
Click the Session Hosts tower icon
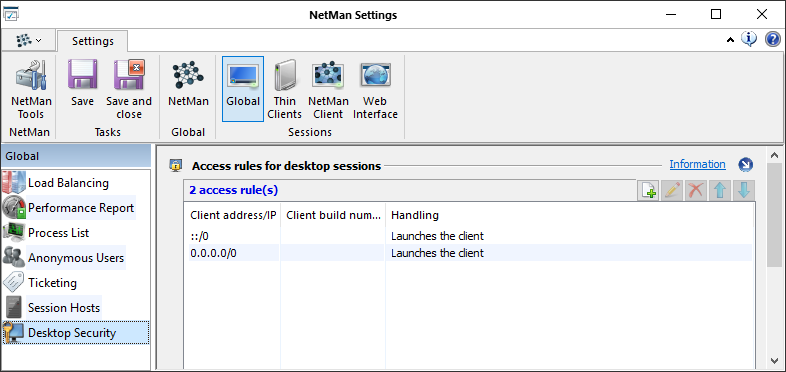[14, 308]
